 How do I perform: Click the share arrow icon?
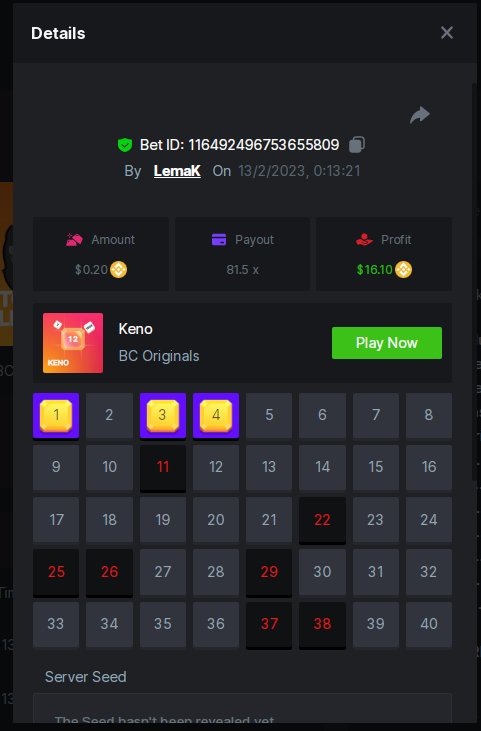click(x=419, y=115)
